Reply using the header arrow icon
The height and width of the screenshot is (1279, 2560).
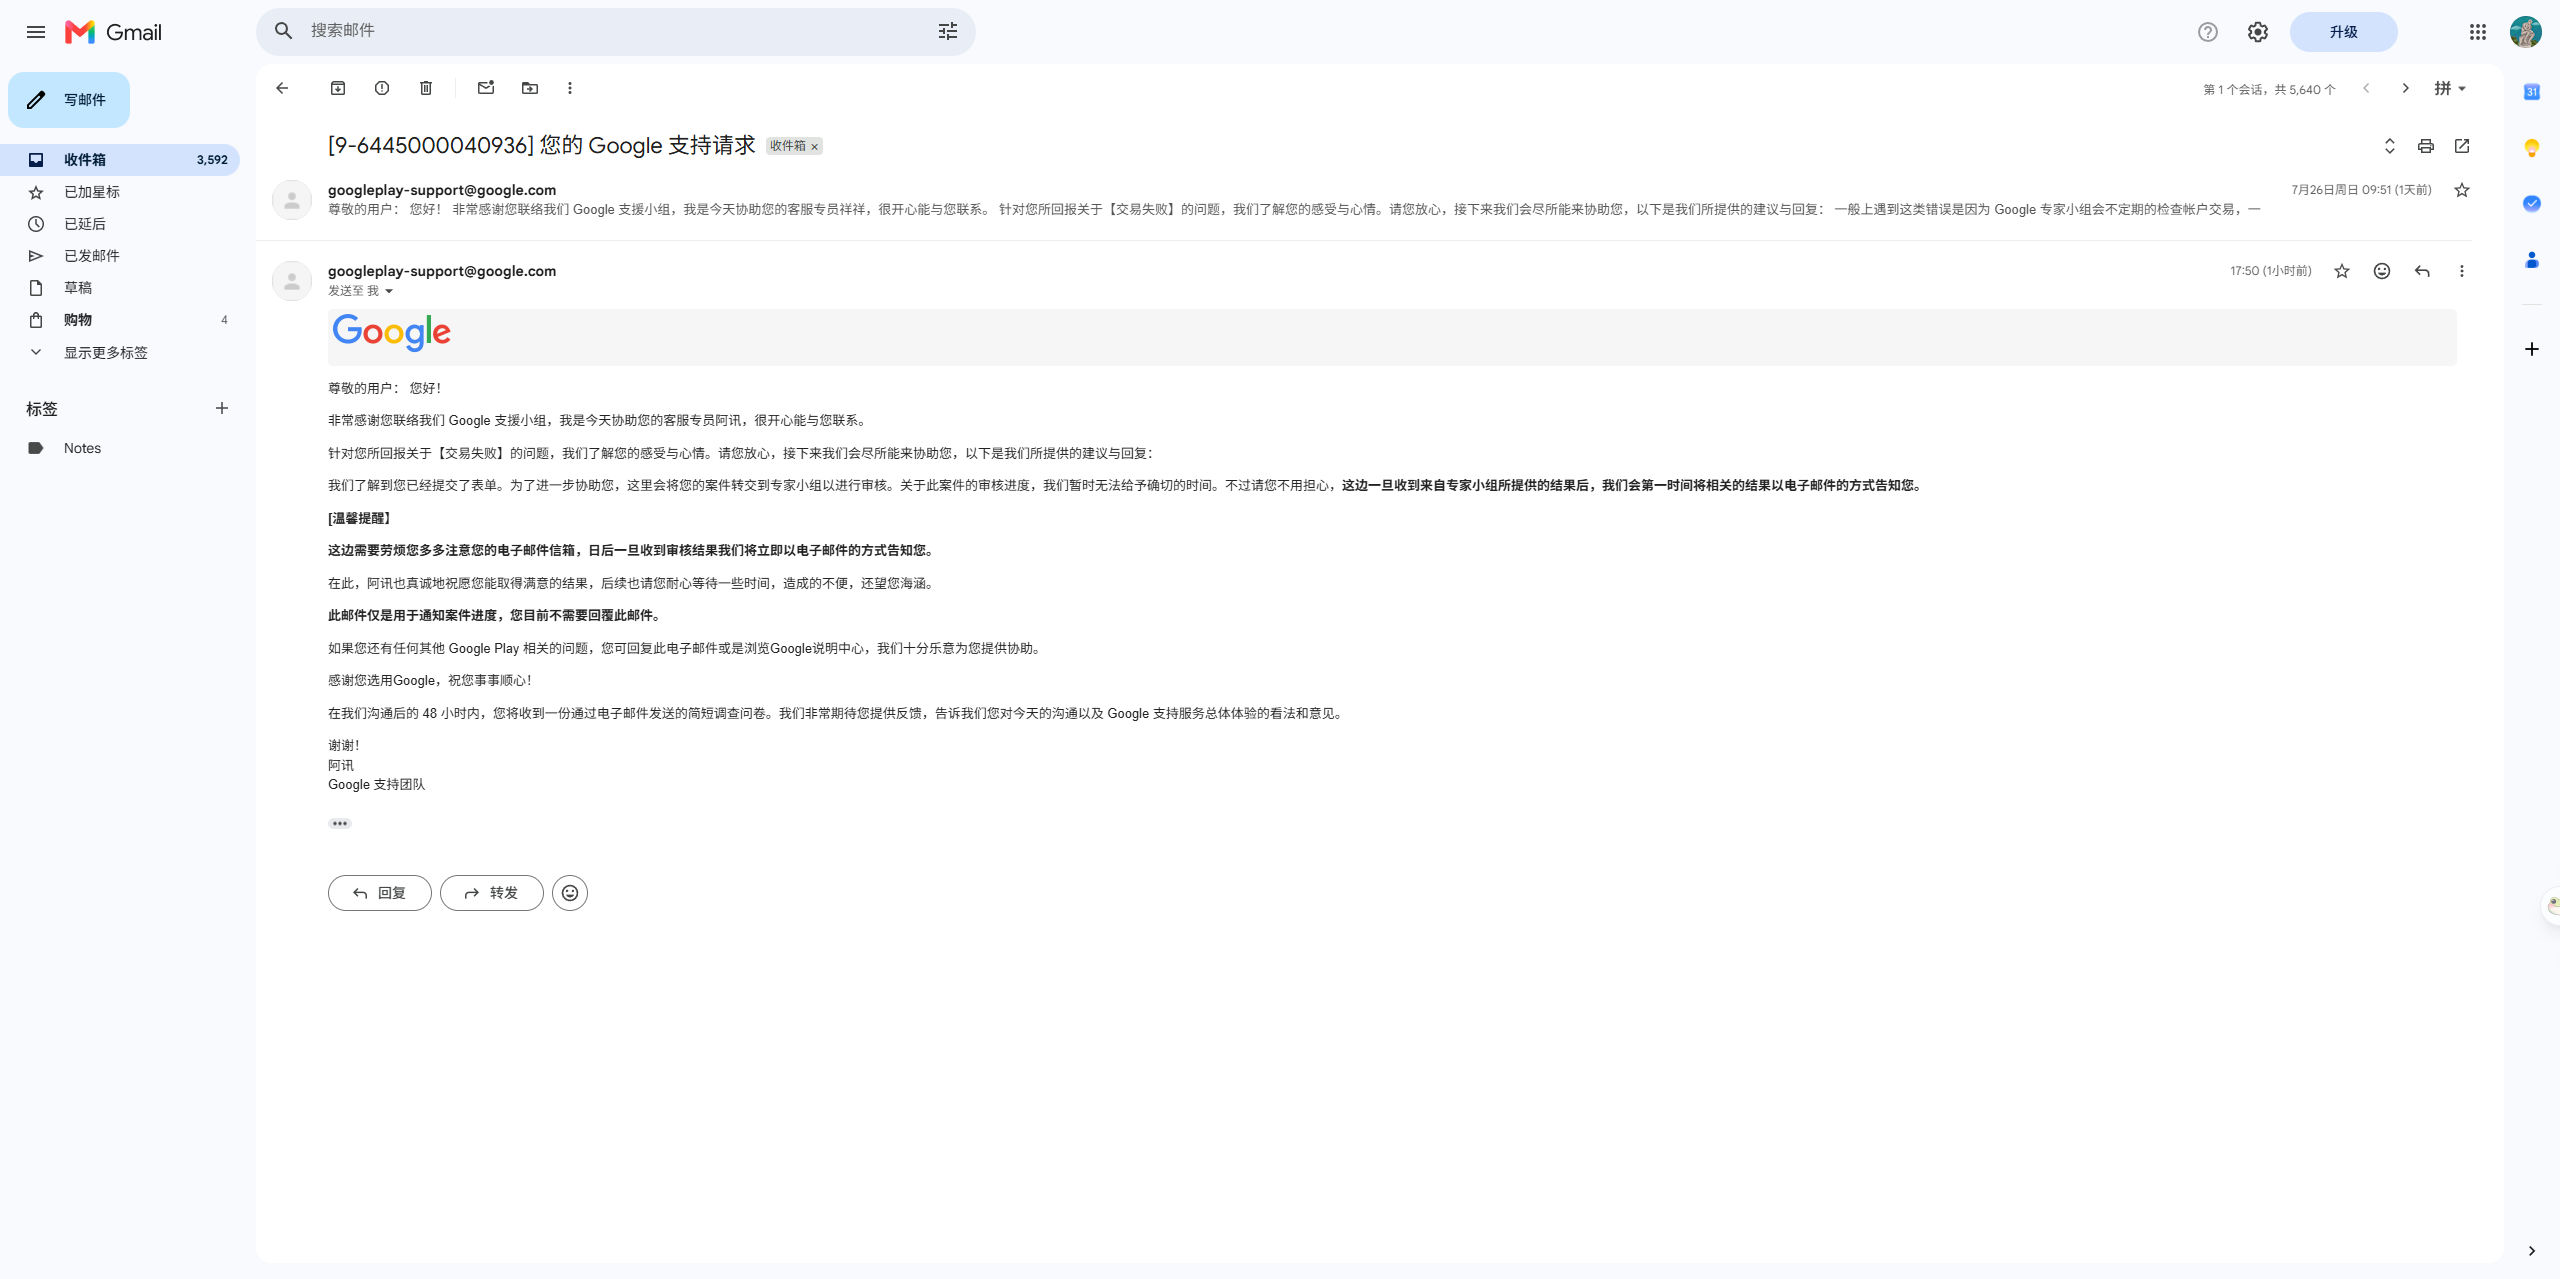pos(2422,271)
